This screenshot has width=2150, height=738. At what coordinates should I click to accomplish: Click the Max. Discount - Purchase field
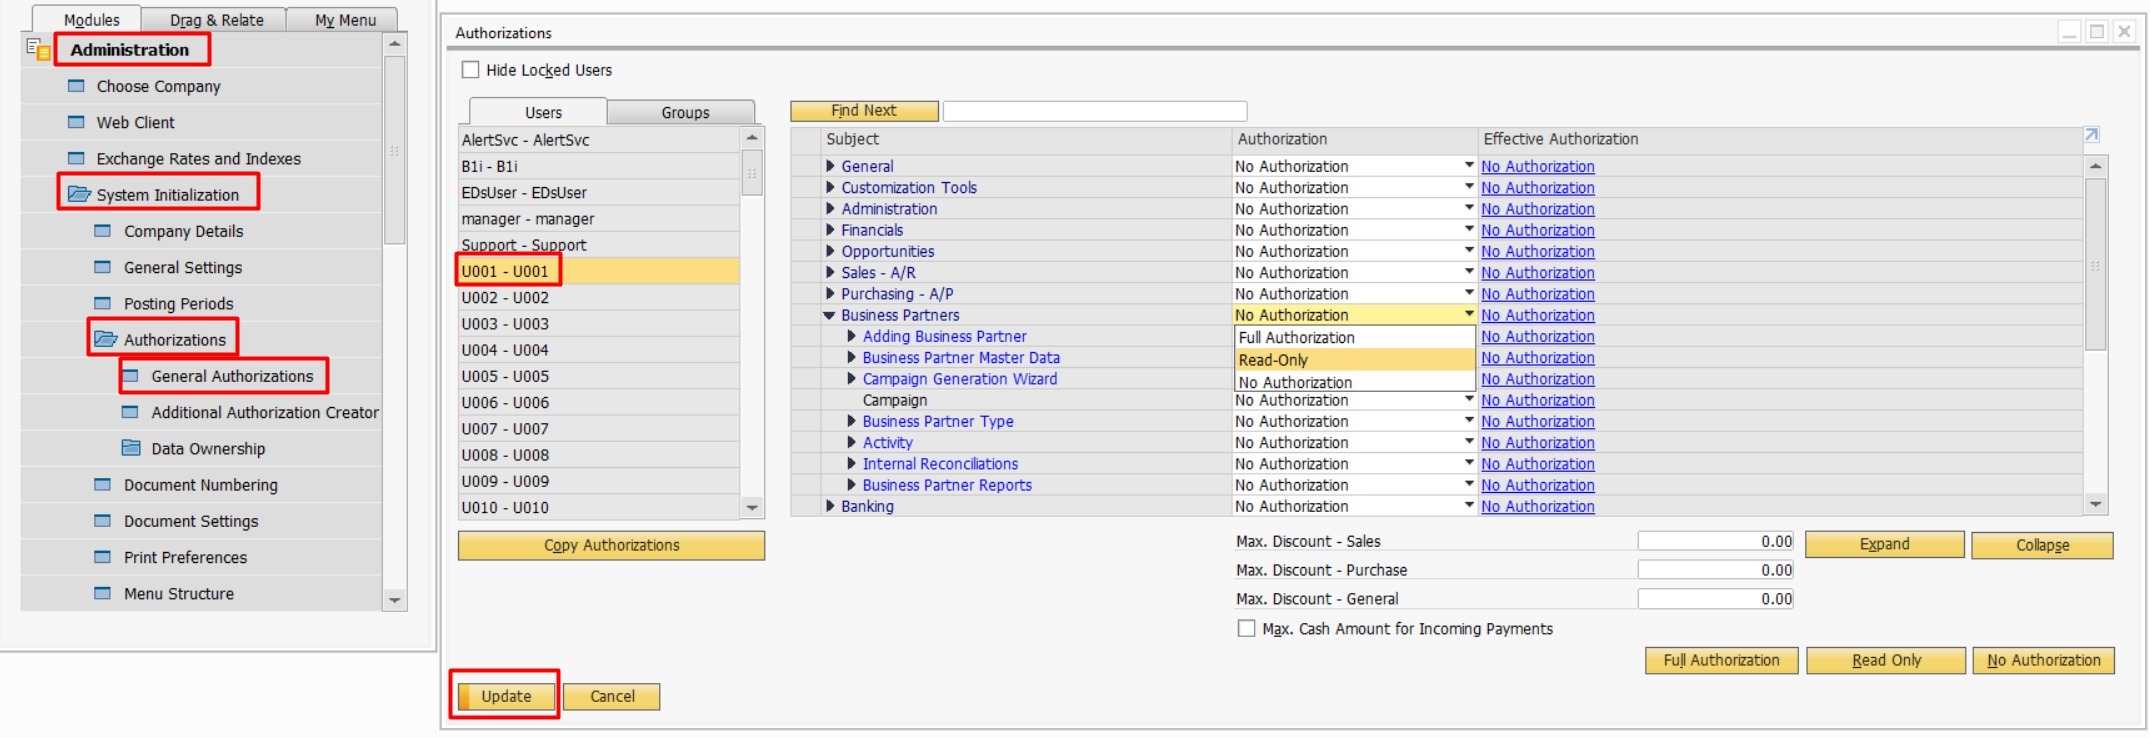[x=1716, y=570]
